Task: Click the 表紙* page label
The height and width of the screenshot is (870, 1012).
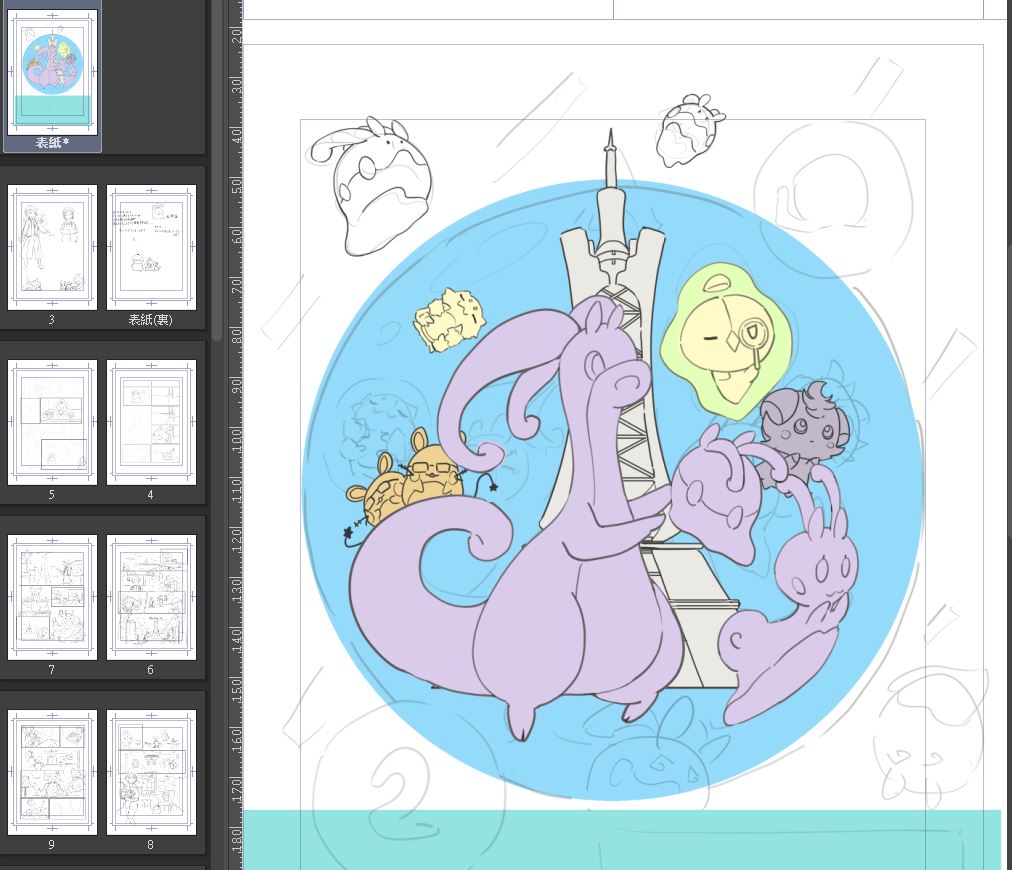Action: pyautogui.click(x=52, y=143)
